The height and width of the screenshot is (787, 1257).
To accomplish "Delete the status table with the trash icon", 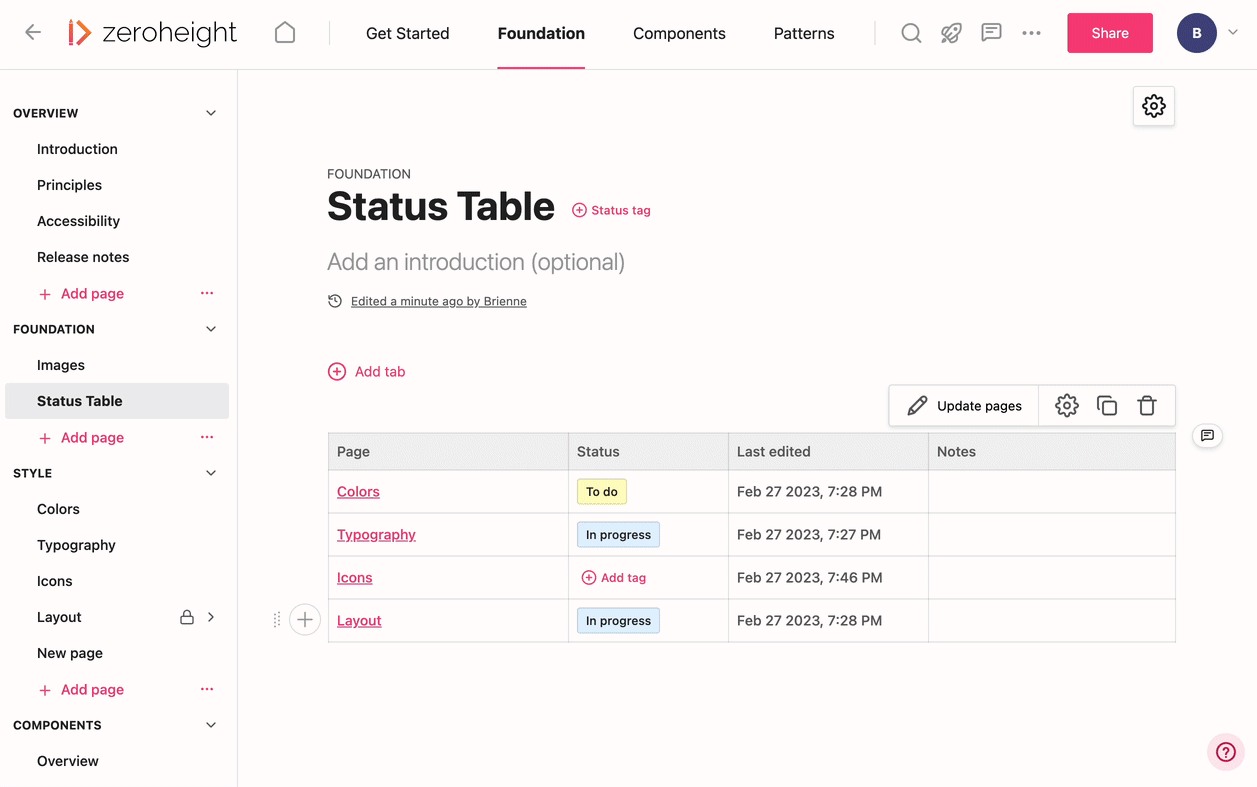I will (x=1146, y=405).
